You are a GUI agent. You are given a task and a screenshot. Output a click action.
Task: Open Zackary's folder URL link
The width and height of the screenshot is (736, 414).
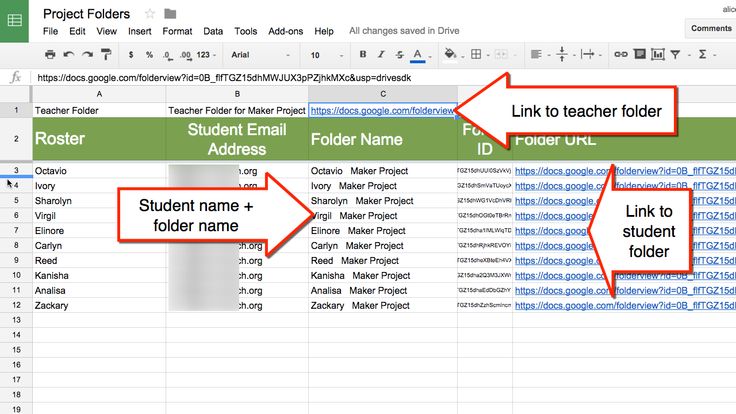click(x=624, y=306)
